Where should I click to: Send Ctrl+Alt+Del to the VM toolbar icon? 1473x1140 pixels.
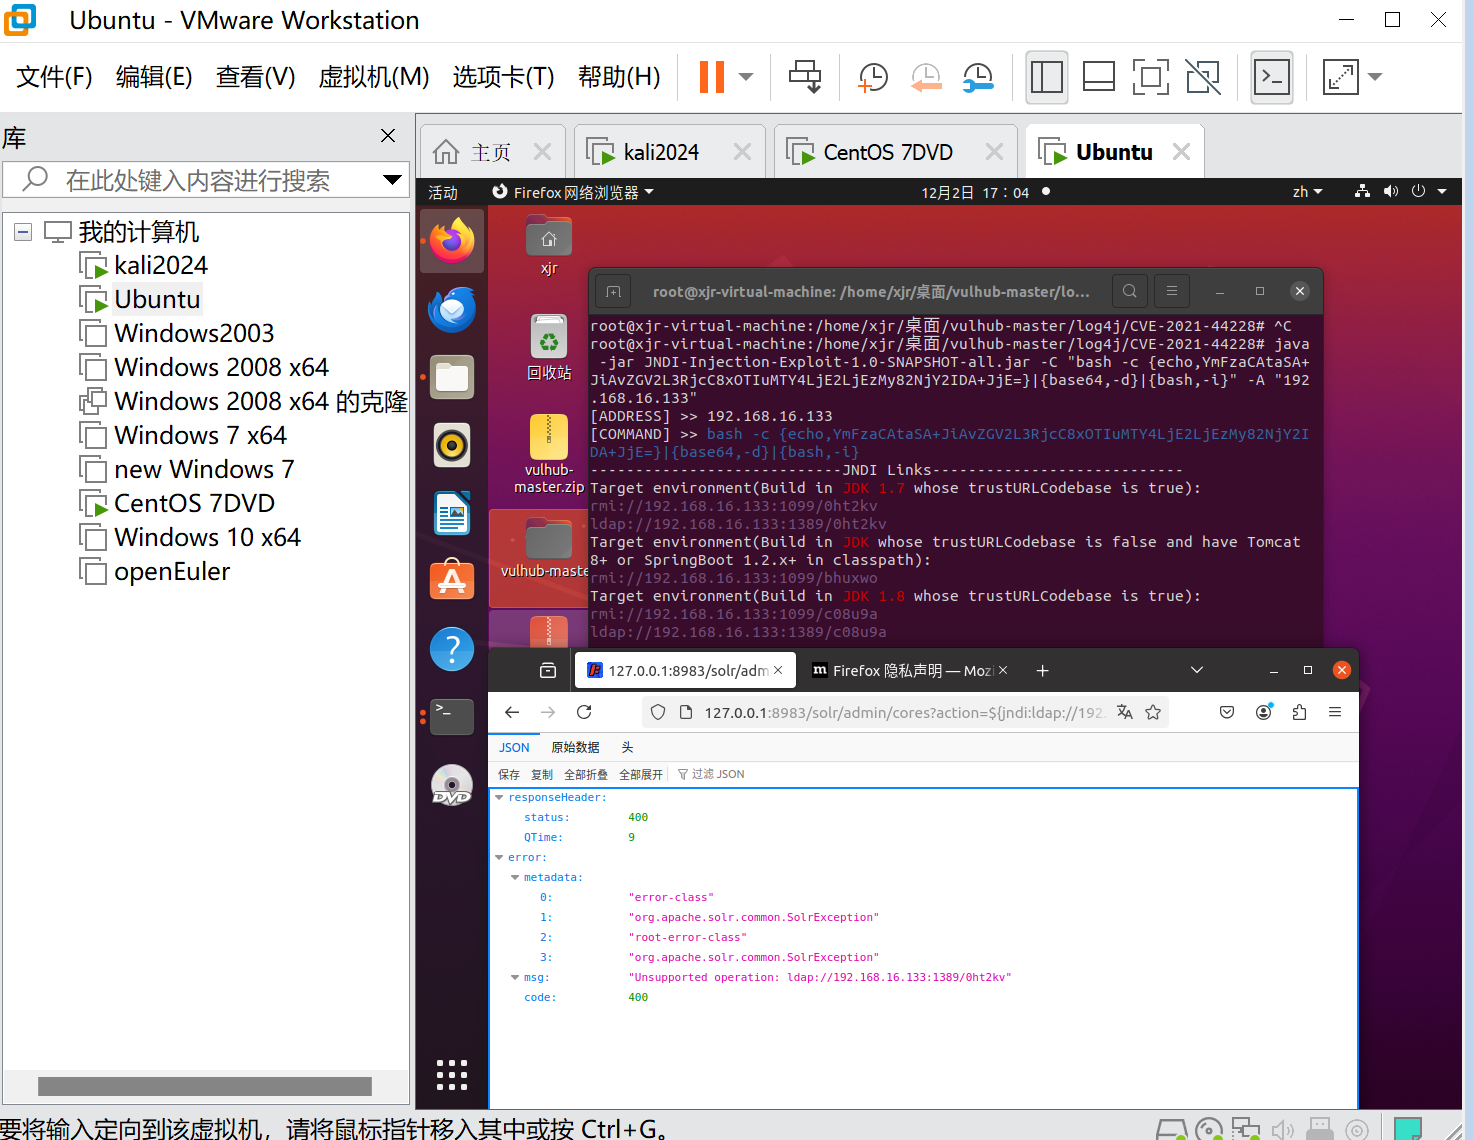coord(805,77)
